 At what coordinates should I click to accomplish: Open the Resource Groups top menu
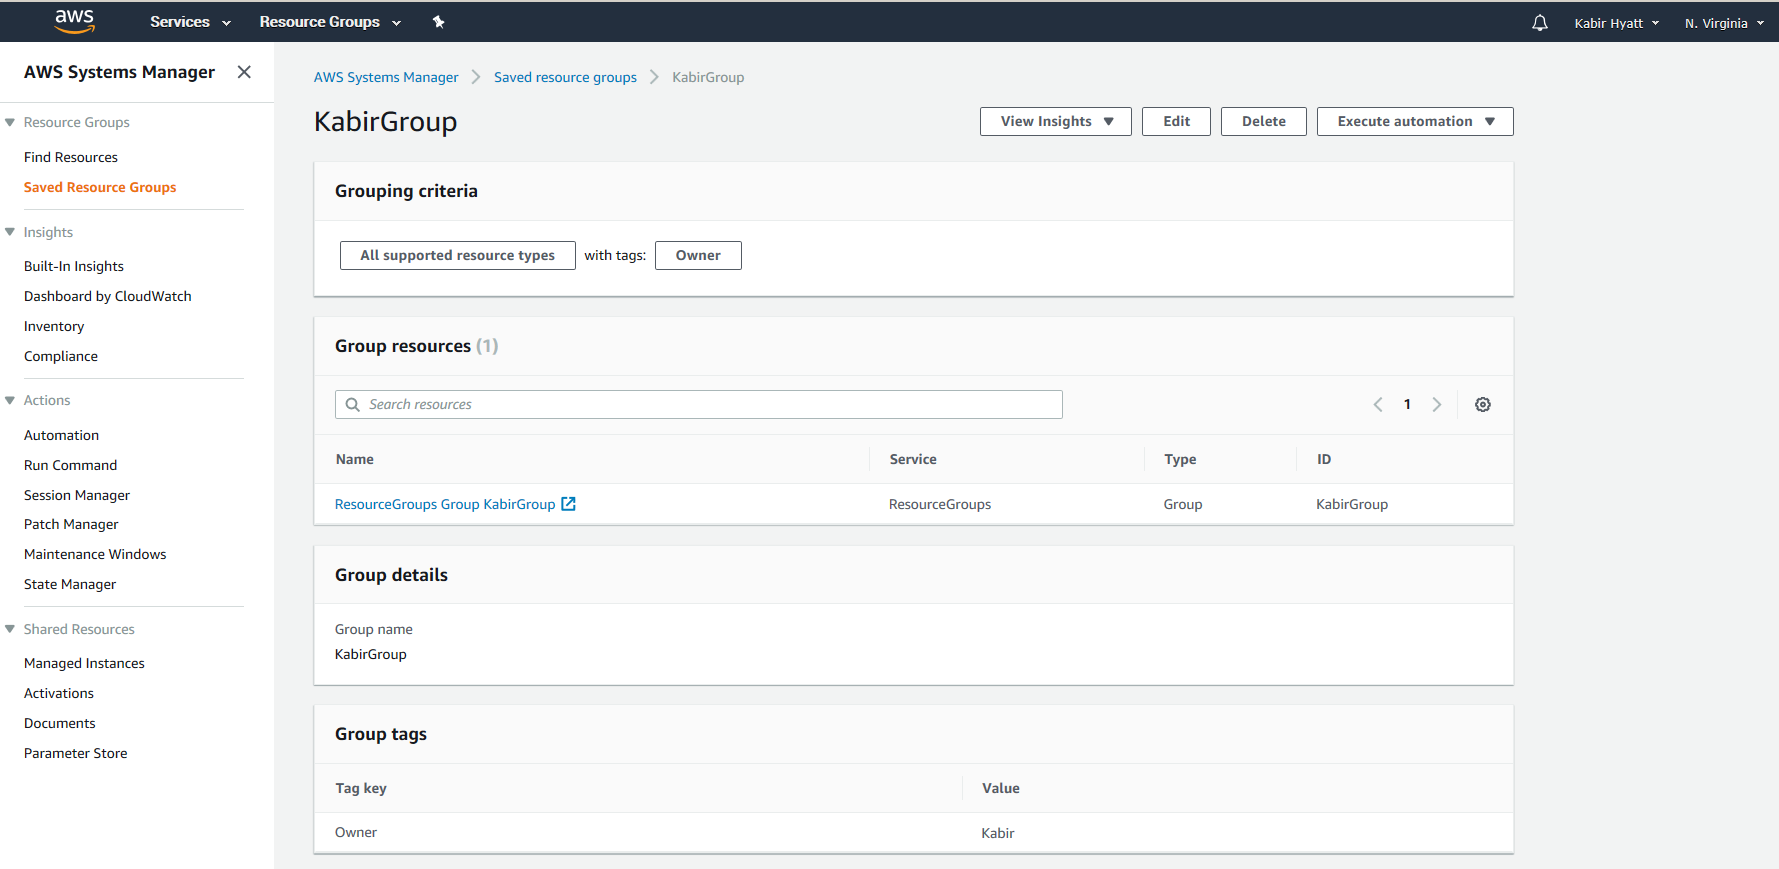coord(330,22)
